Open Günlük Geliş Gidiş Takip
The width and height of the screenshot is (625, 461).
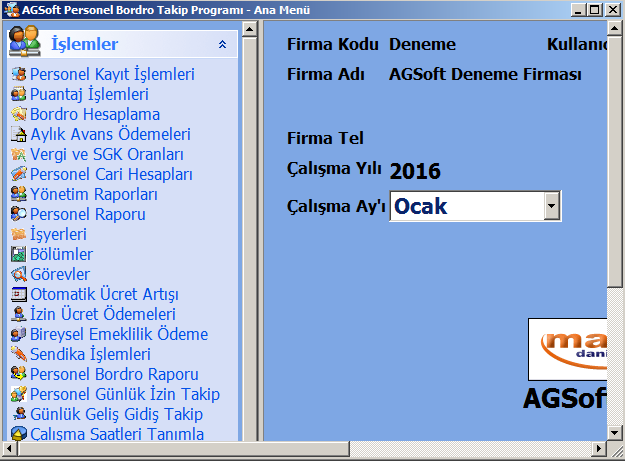click(x=116, y=414)
